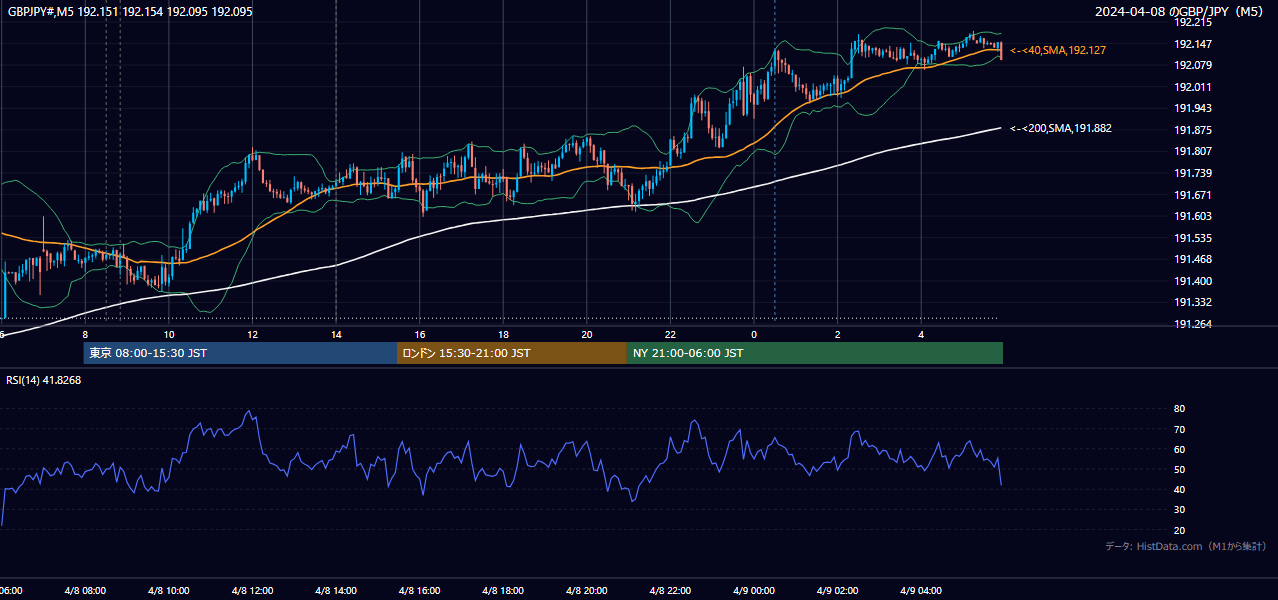Click price axis label 192.215
This screenshot has height=600, width=1278.
[1192, 22]
